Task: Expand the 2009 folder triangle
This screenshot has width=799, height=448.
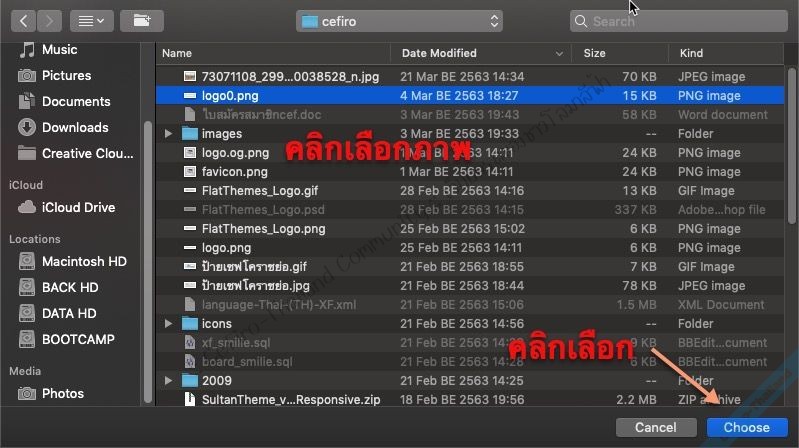Action: (168, 381)
